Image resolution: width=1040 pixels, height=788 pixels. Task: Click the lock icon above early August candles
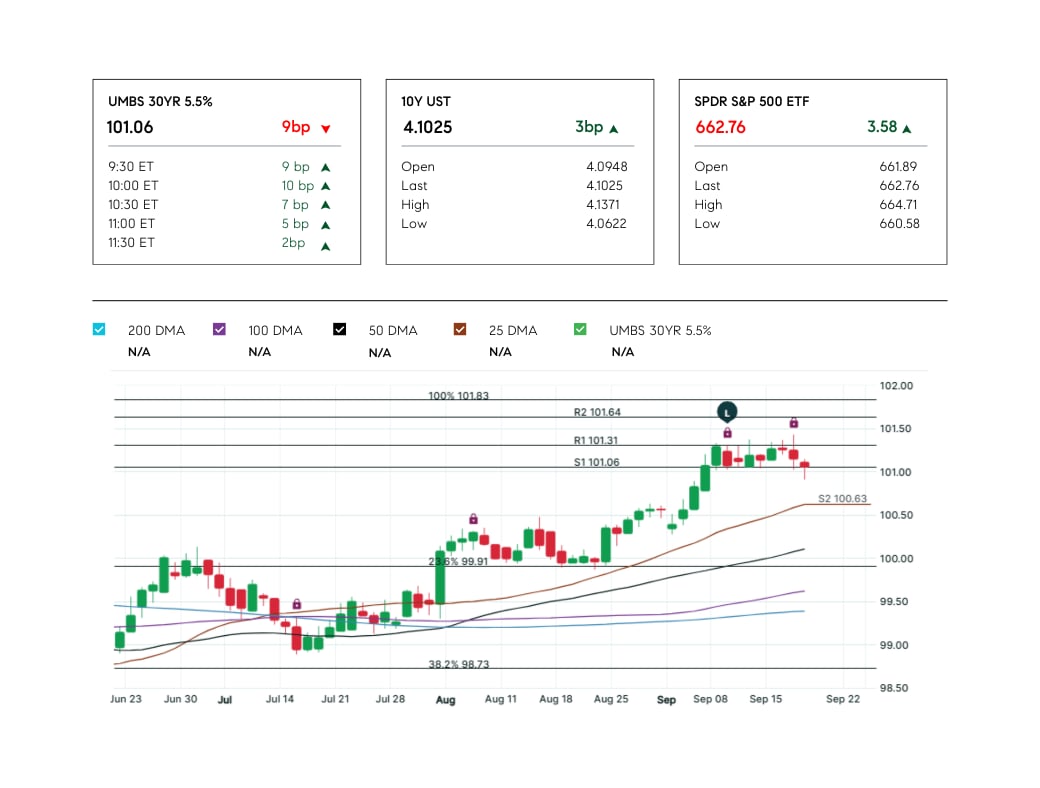473,519
